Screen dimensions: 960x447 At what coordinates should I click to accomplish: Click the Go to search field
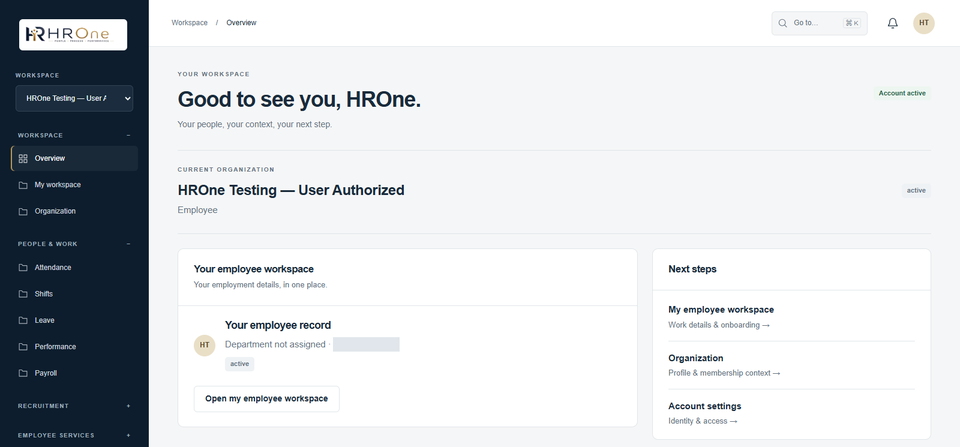pyautogui.click(x=819, y=23)
